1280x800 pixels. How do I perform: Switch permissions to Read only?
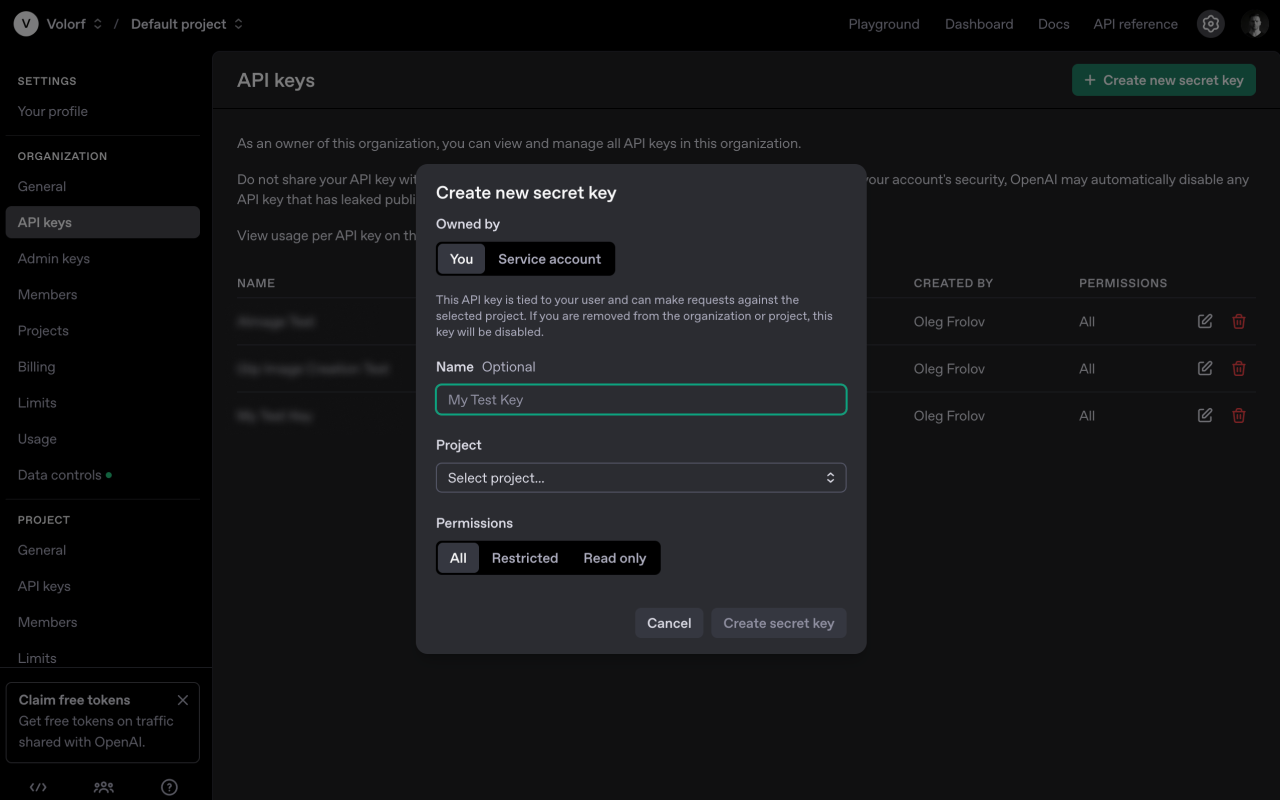[x=614, y=558]
